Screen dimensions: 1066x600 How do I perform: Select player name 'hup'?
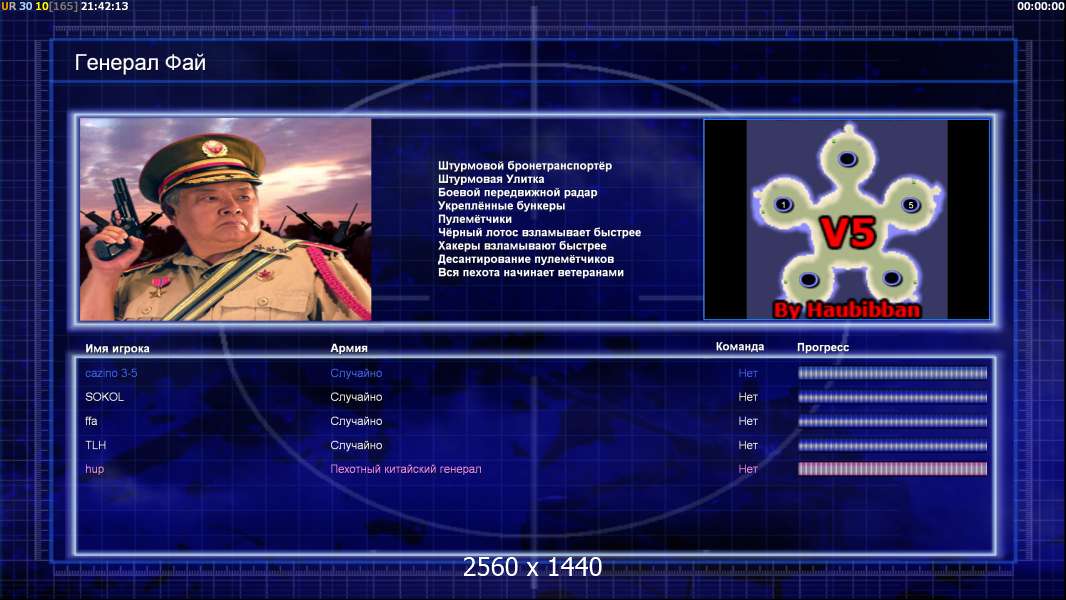(x=94, y=470)
